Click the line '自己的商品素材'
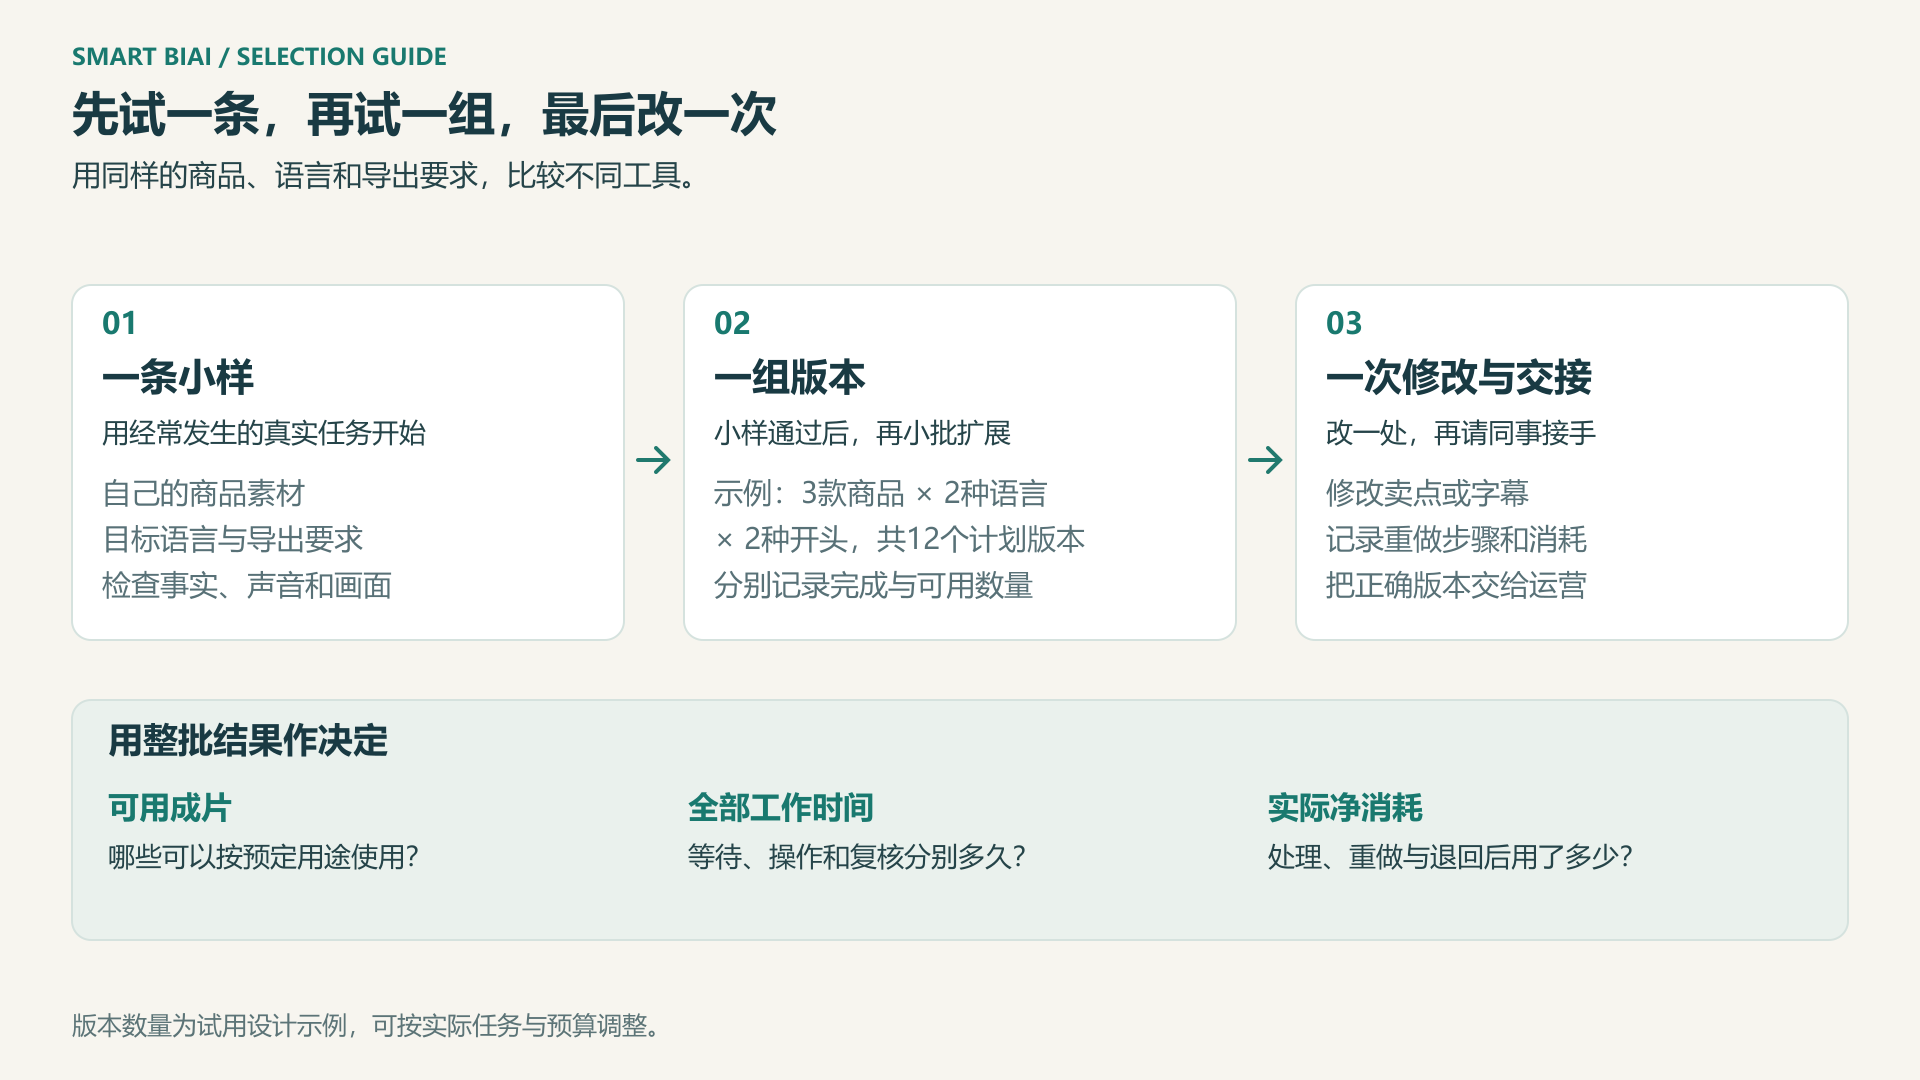1920x1080 pixels. [203, 493]
